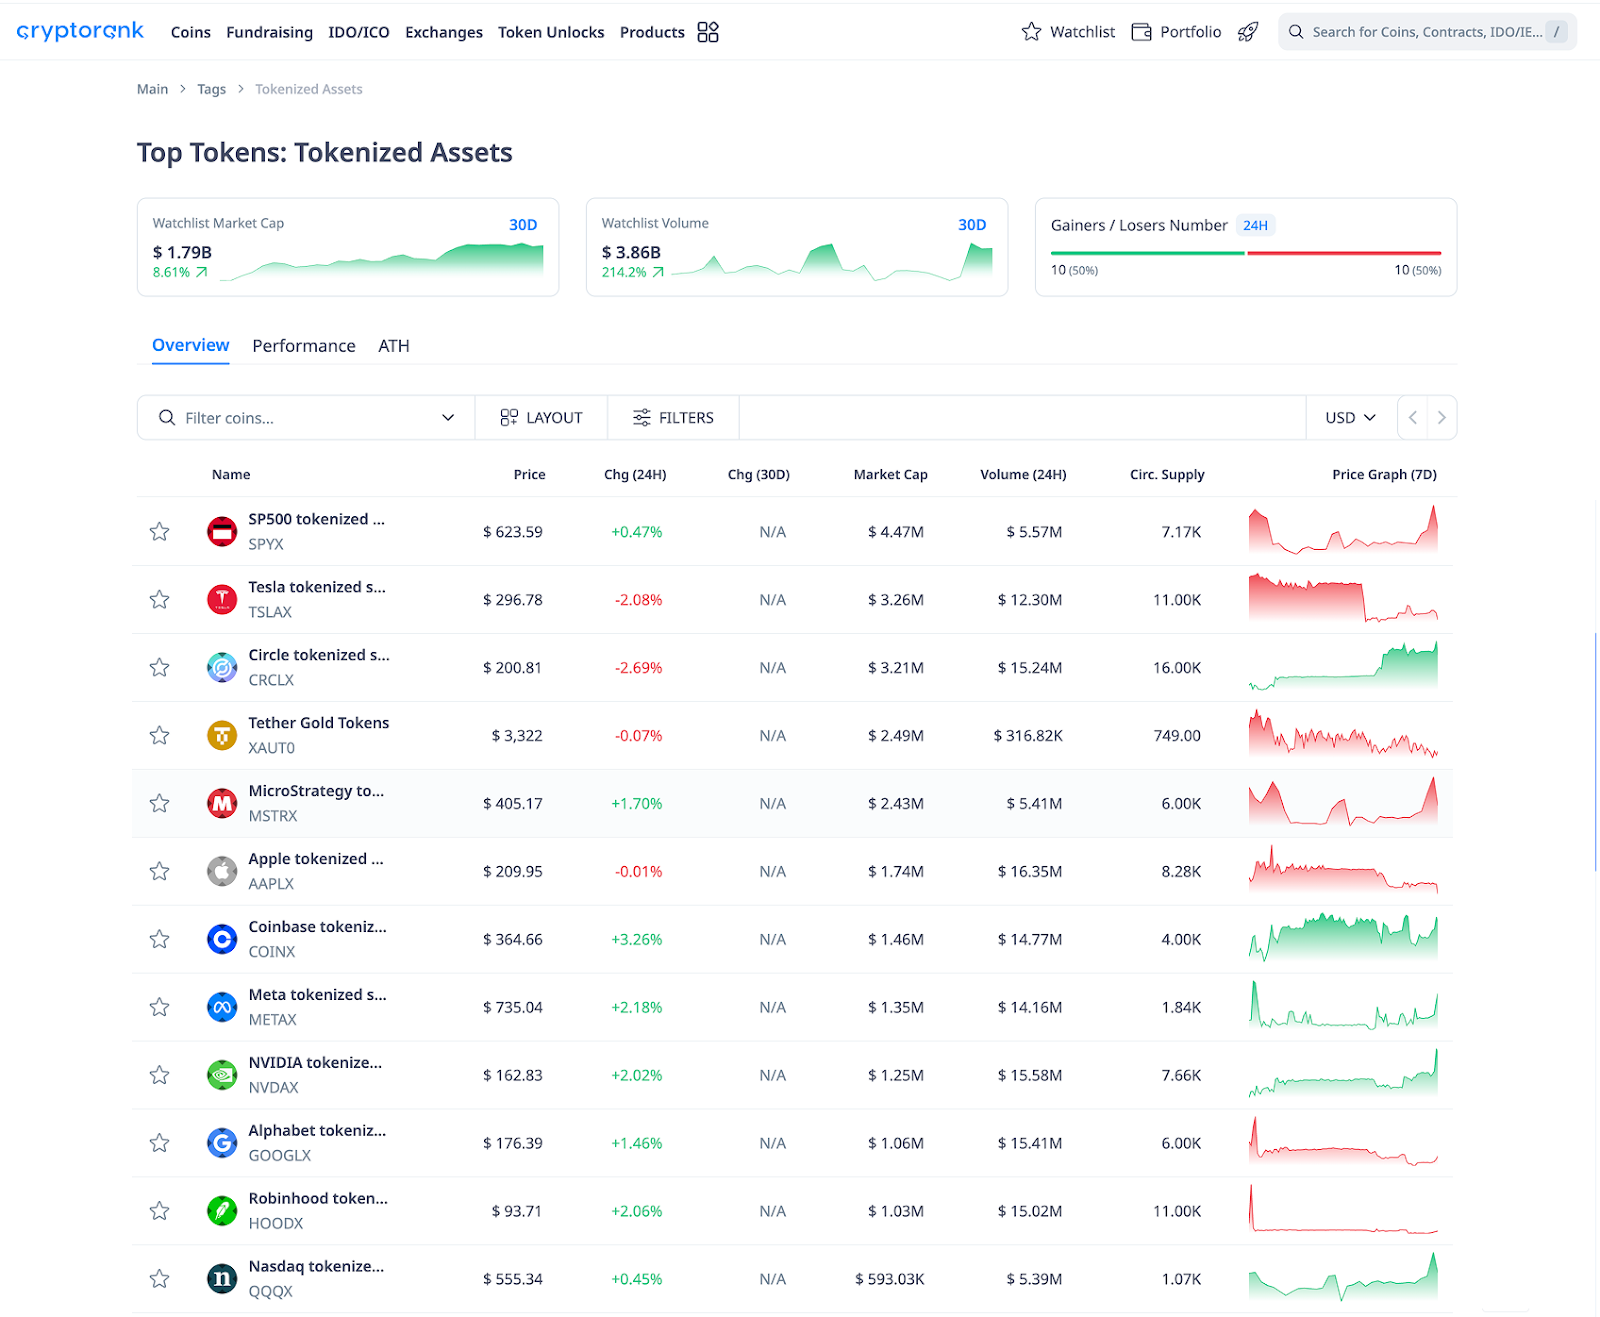
Task: Open COINX 7D price graph
Action: coord(1343,938)
